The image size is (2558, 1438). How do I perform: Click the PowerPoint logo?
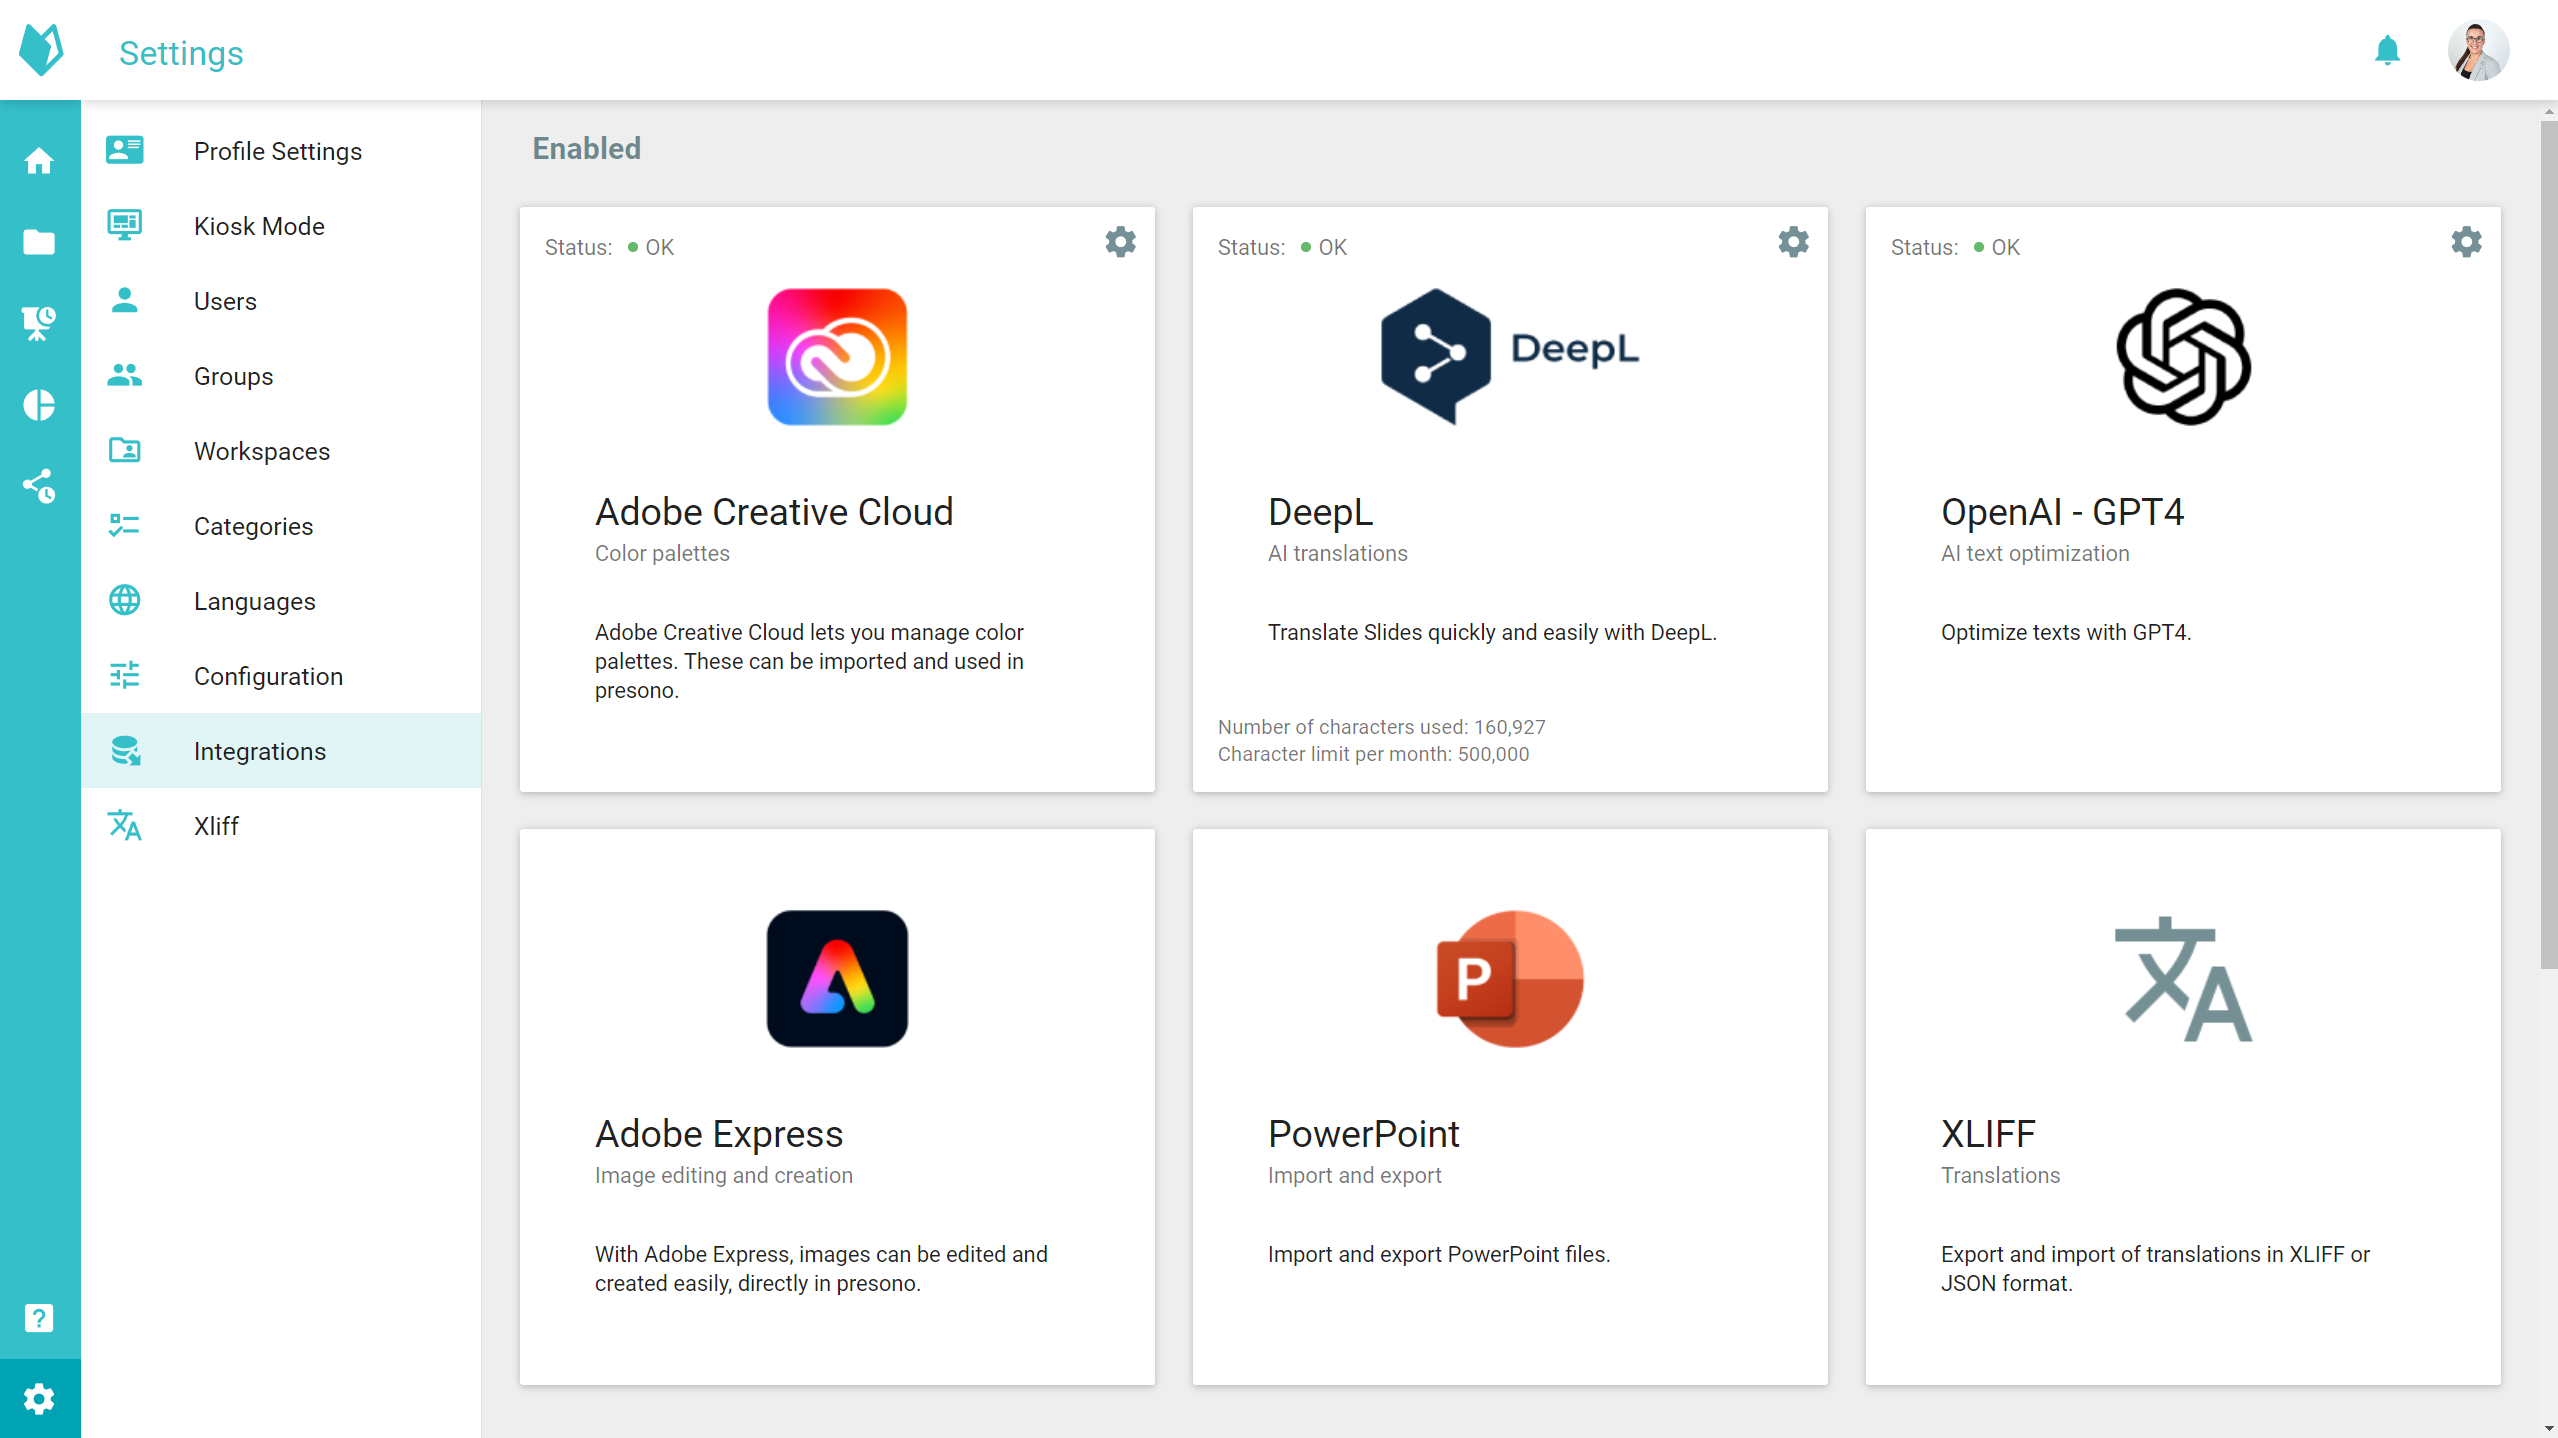(x=1510, y=978)
